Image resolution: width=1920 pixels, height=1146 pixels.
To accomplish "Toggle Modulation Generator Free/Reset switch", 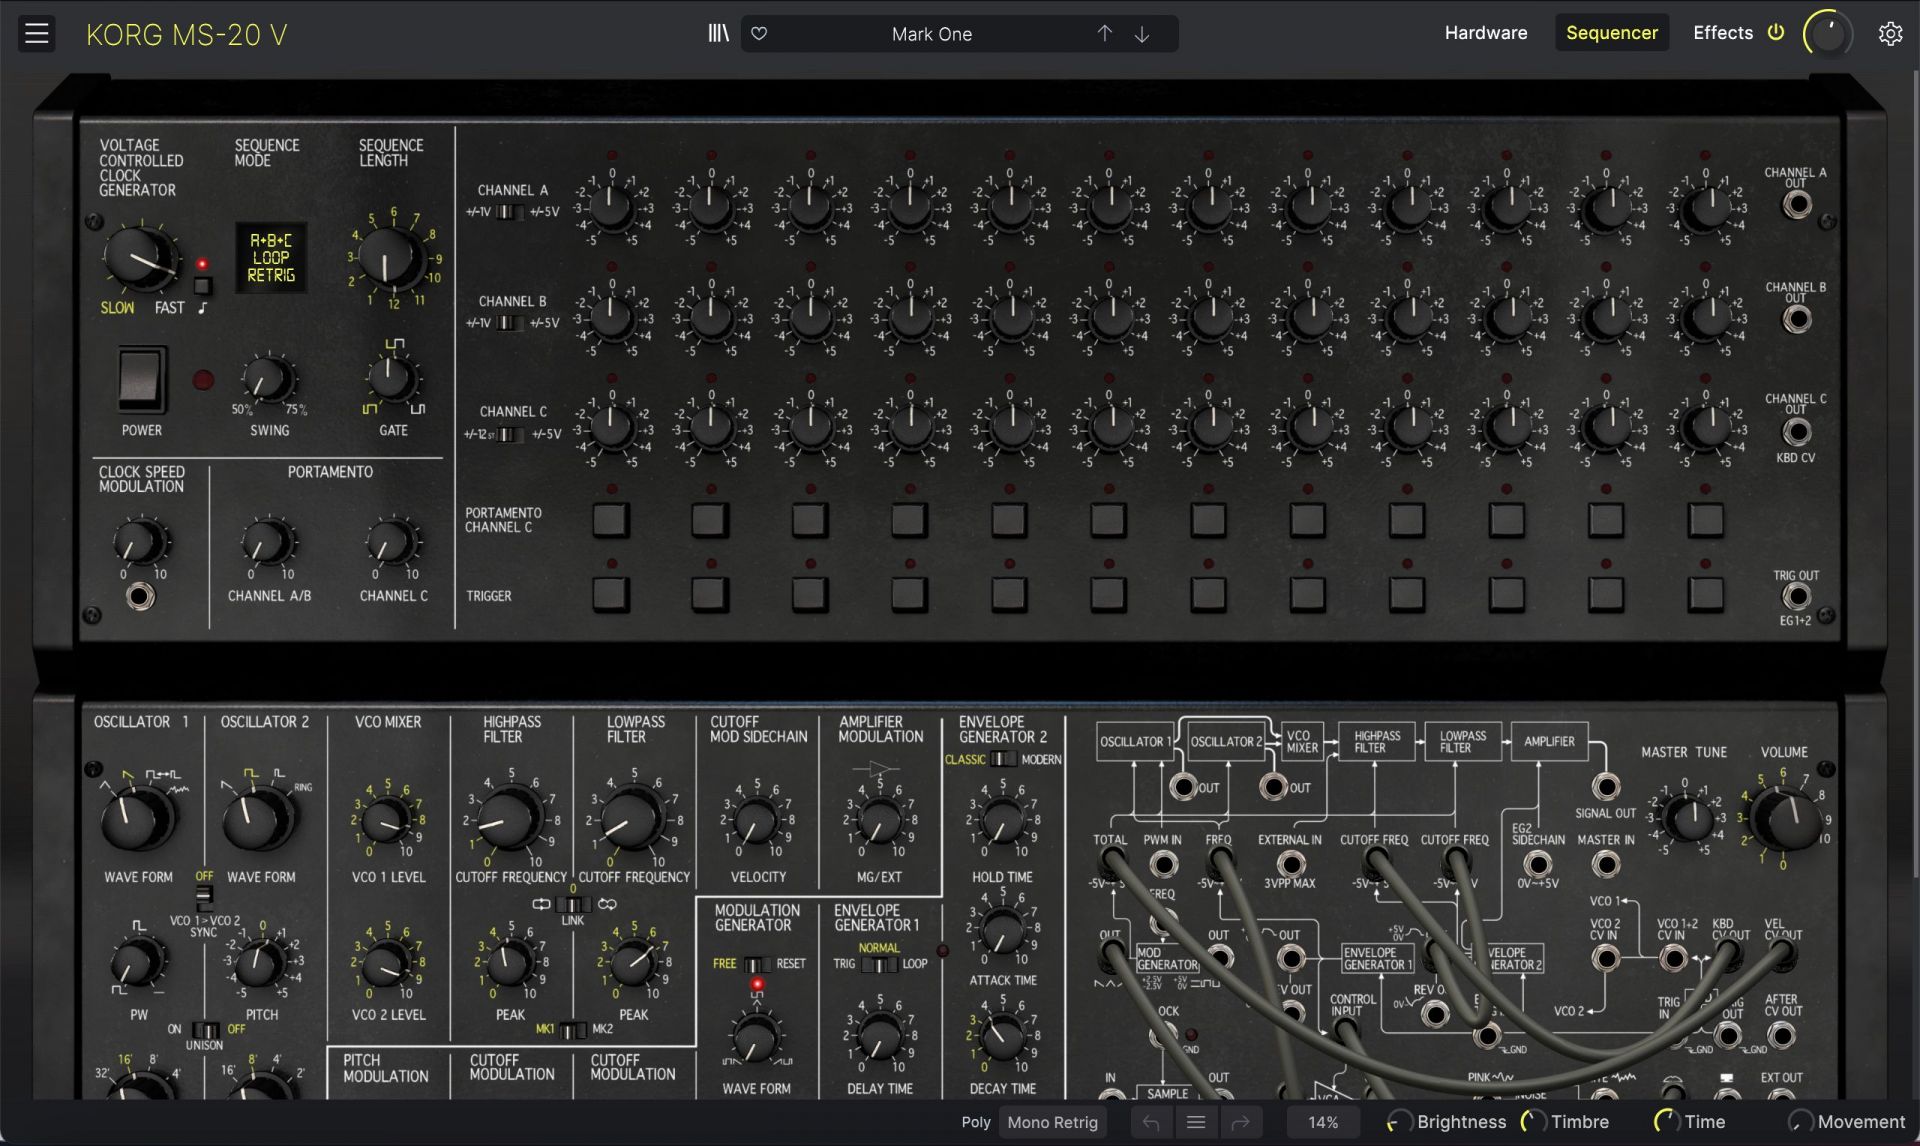I will [x=757, y=964].
